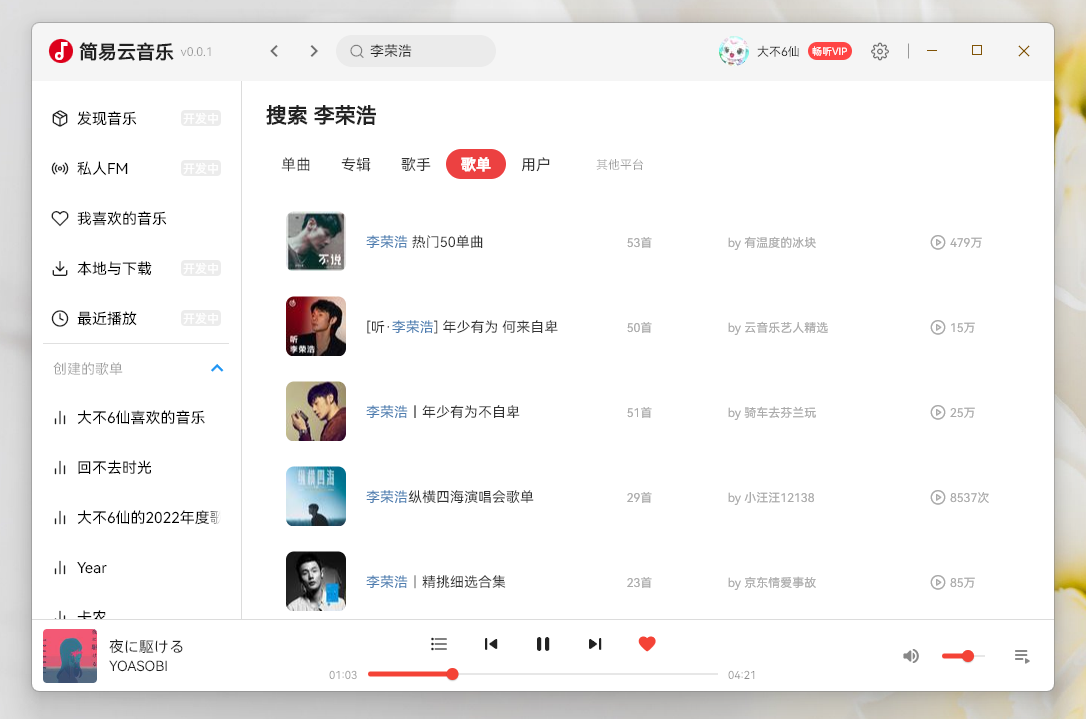Click the 畅听VIP badge
Screen dimensions: 1086x719
coord(830,51)
